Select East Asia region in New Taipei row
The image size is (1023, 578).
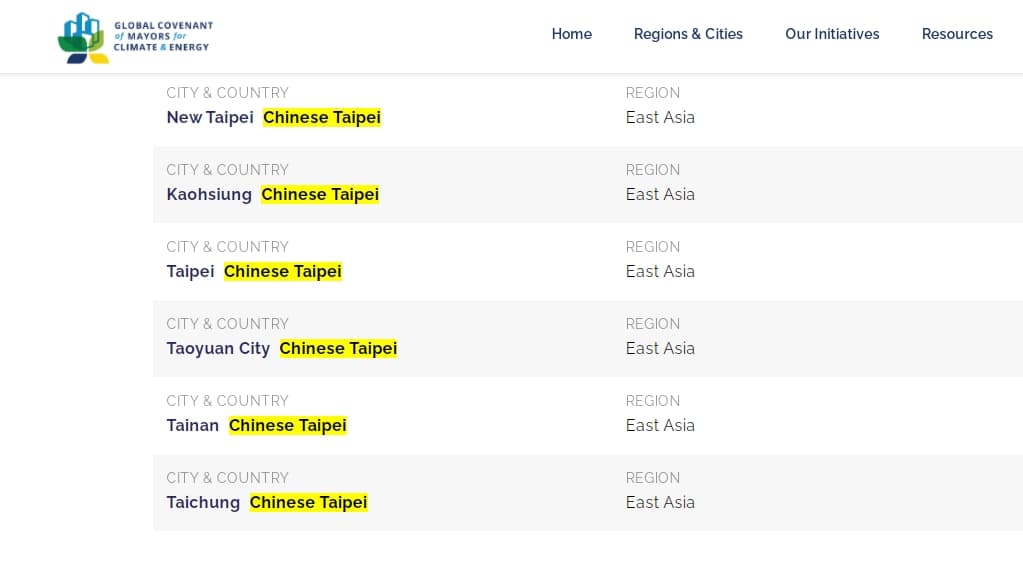click(x=660, y=117)
